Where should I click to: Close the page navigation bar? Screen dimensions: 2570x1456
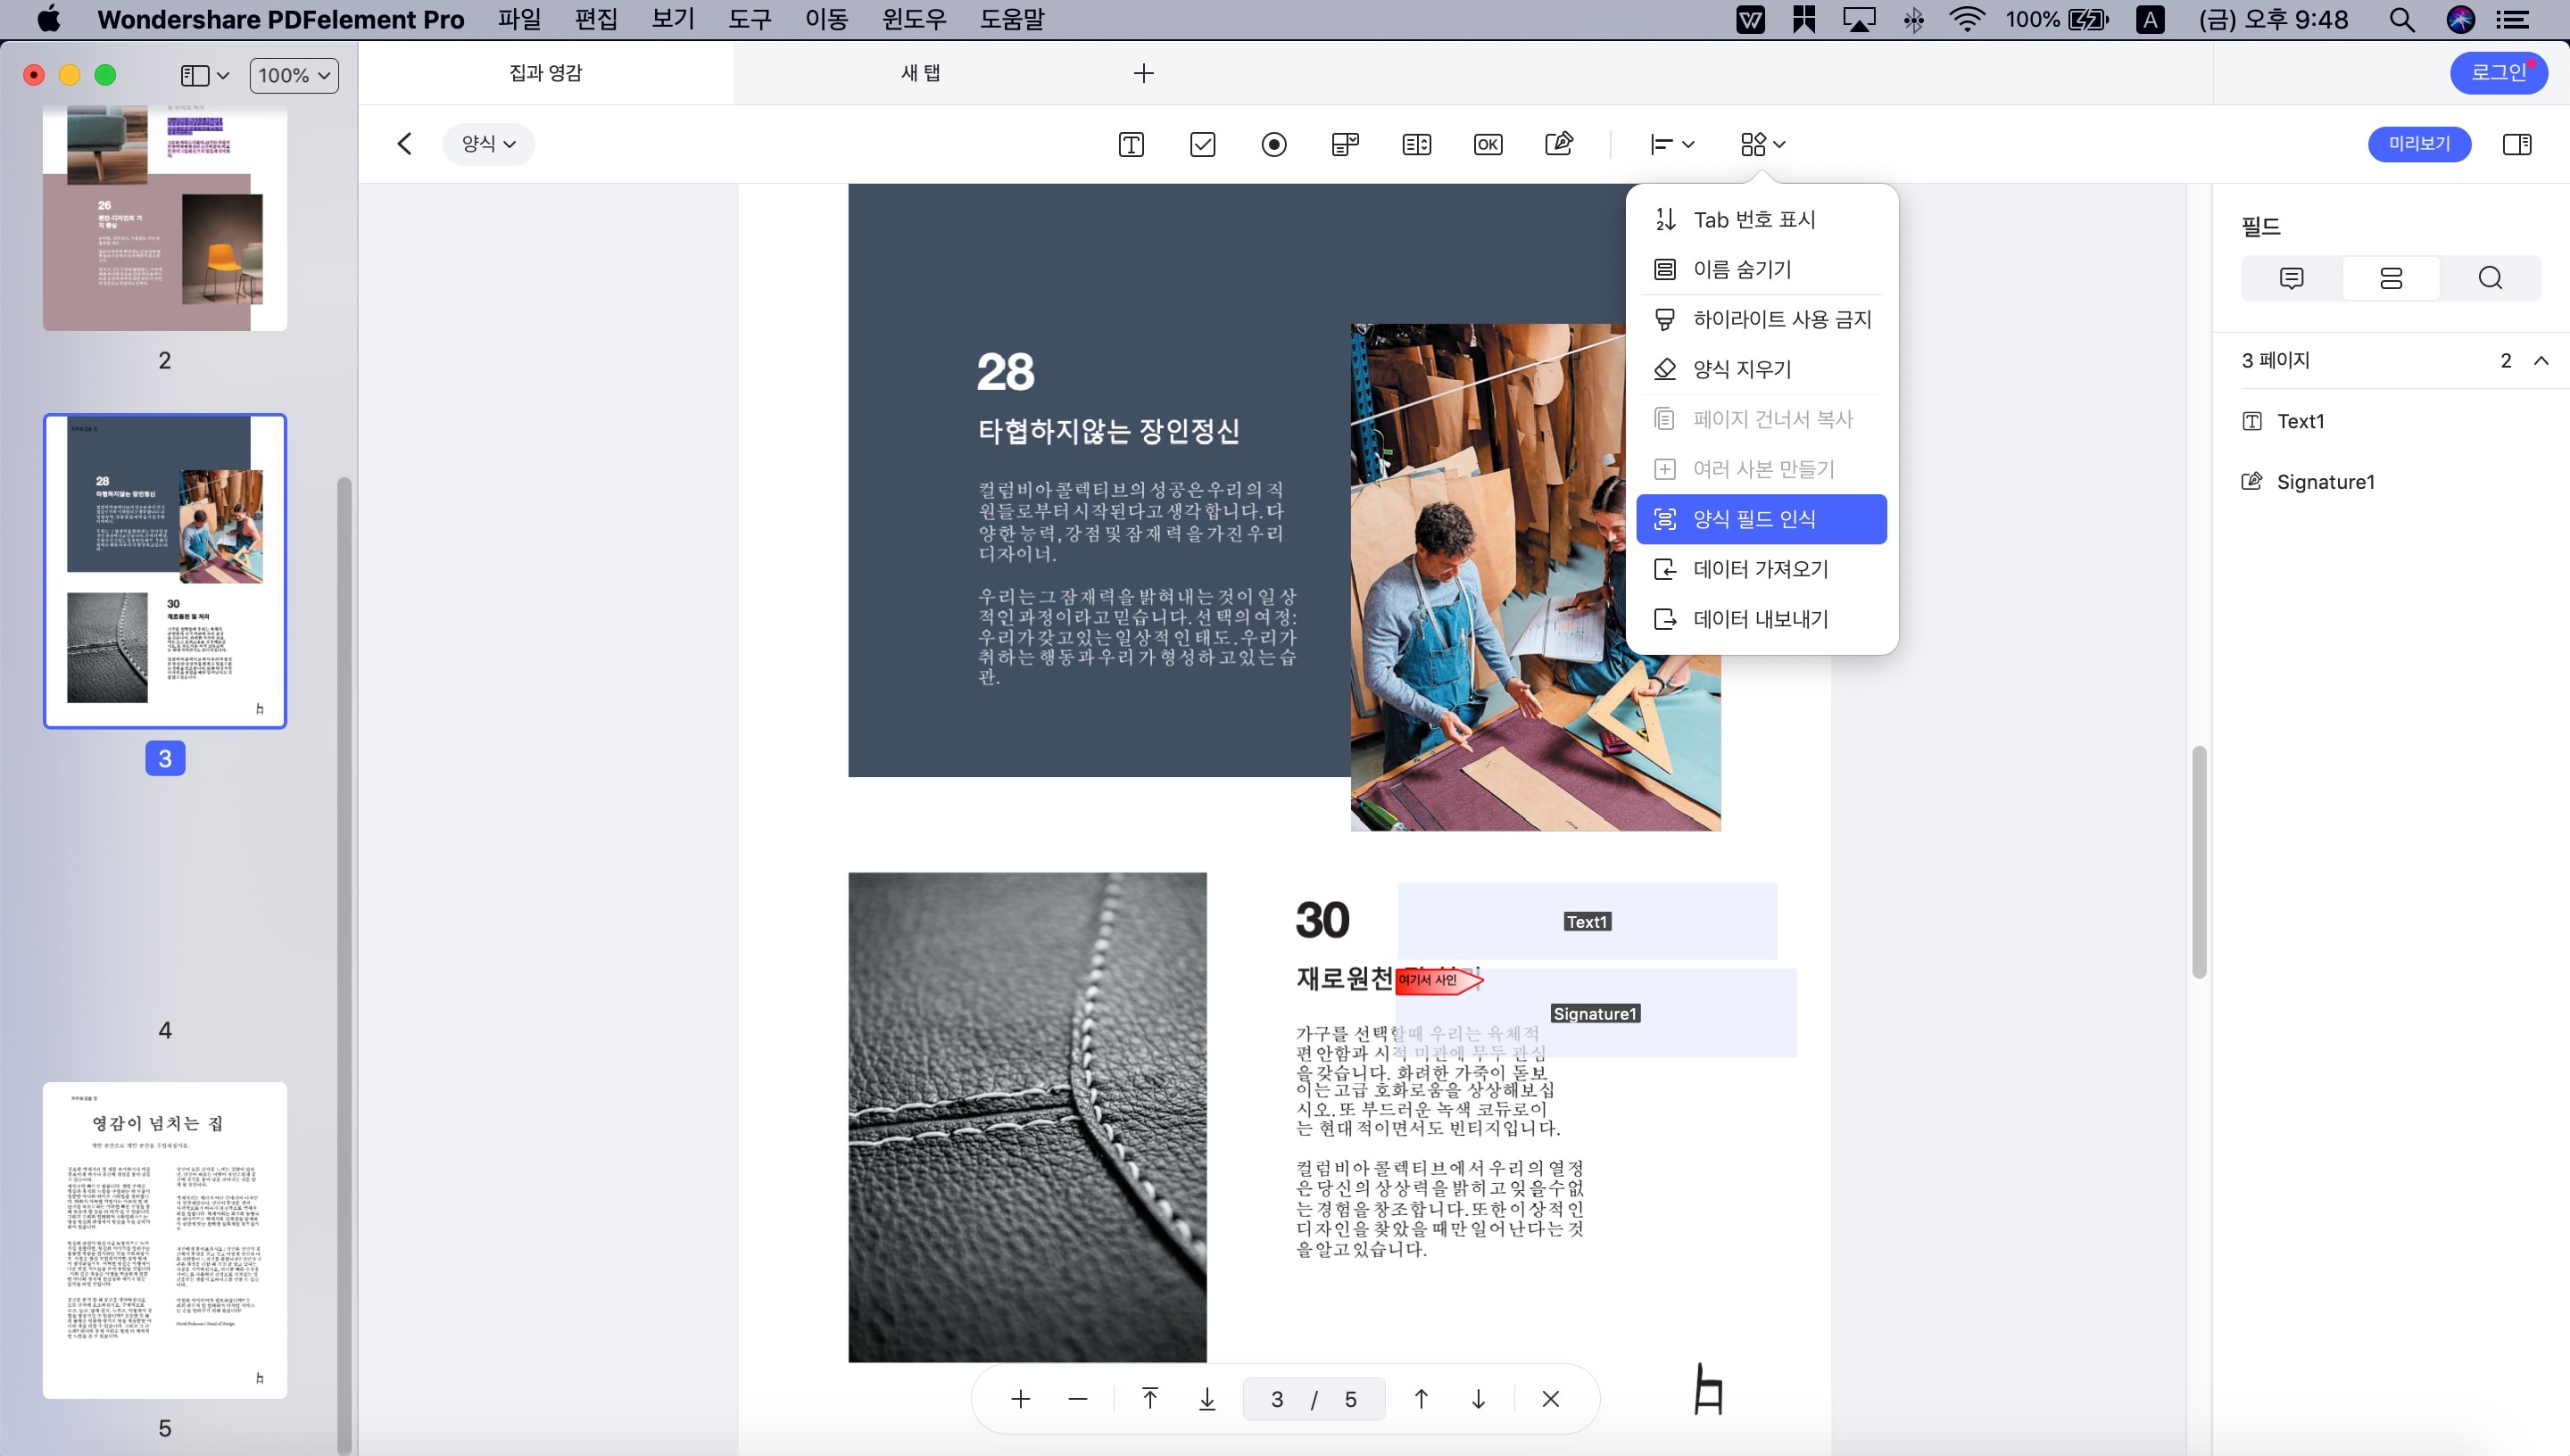click(x=1550, y=1399)
